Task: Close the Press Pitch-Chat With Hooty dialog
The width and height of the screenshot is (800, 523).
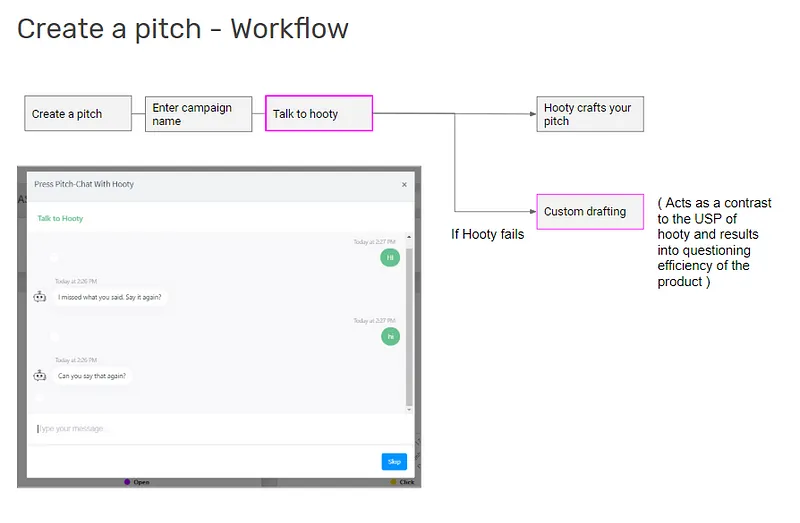Action: coord(404,185)
